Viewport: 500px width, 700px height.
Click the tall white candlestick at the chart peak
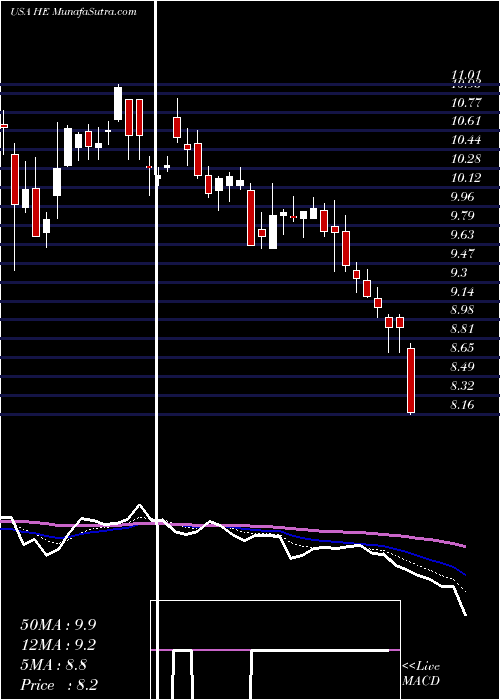pyautogui.click(x=118, y=104)
